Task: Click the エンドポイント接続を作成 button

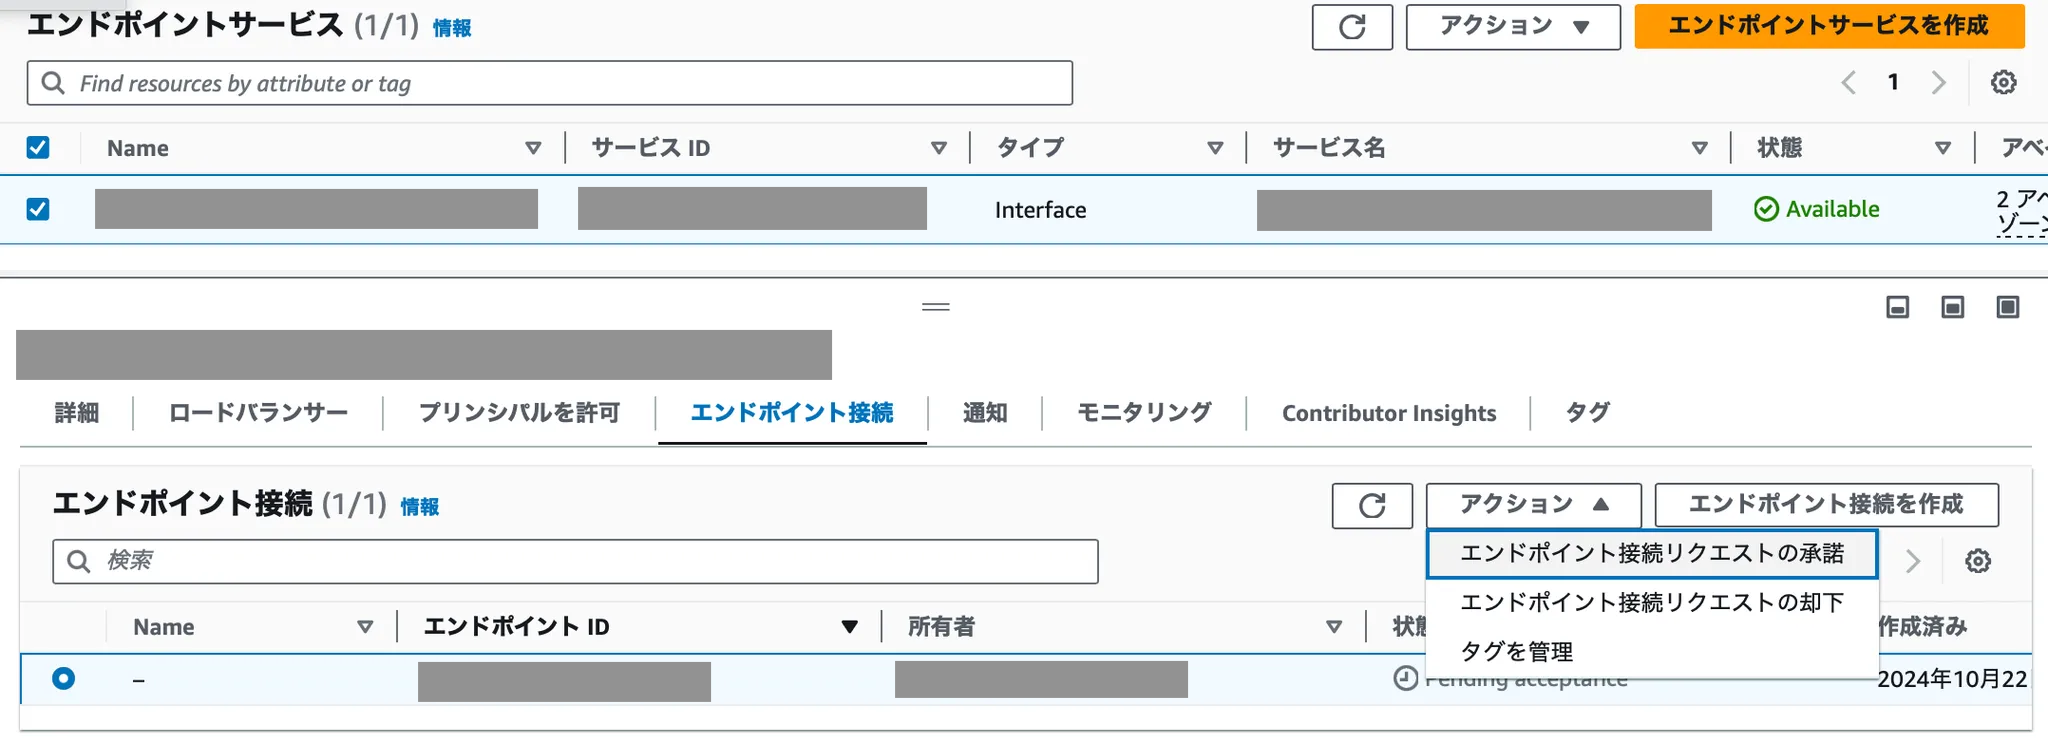Action: pos(1826,505)
